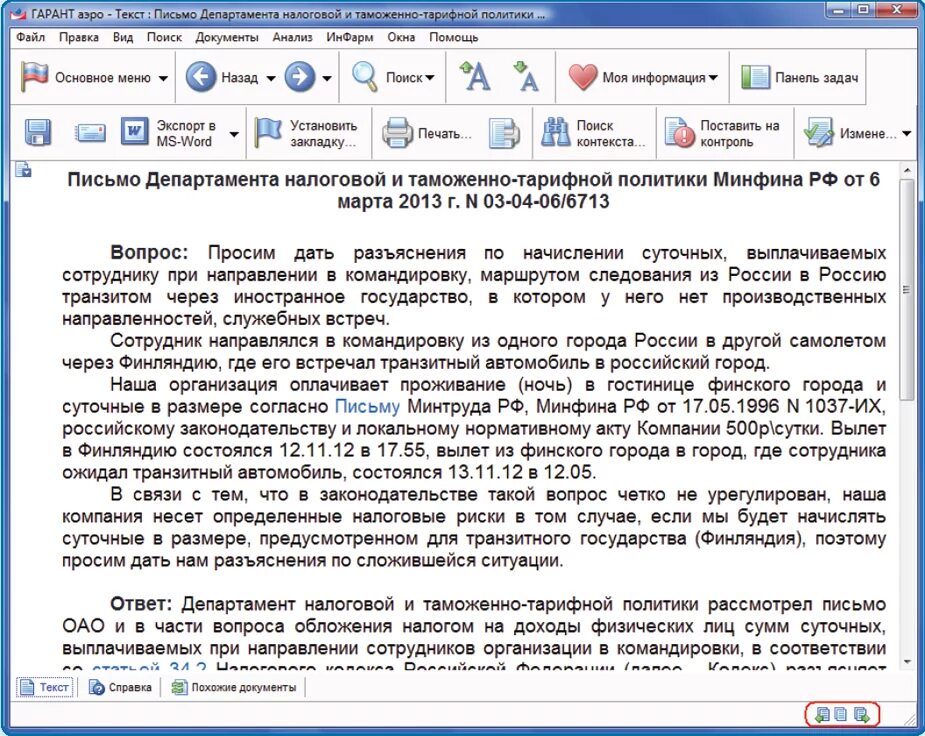
Task: Open Поиск контекста binoculars tool
Action: (x=593, y=133)
